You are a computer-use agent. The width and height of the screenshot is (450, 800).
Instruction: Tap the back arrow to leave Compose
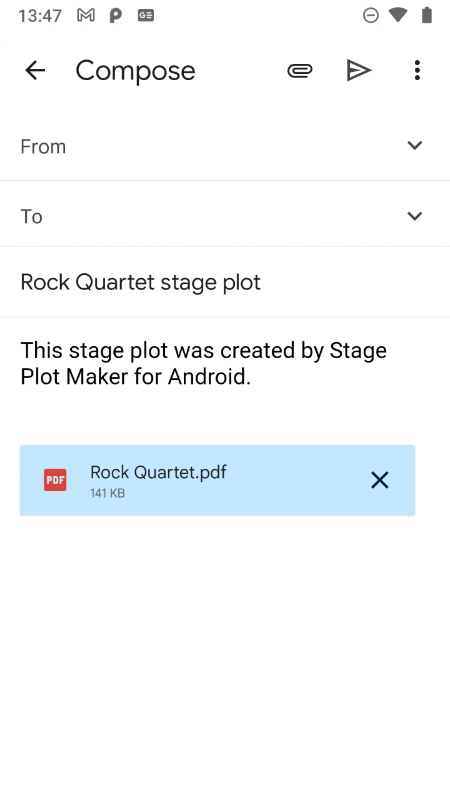tap(35, 70)
